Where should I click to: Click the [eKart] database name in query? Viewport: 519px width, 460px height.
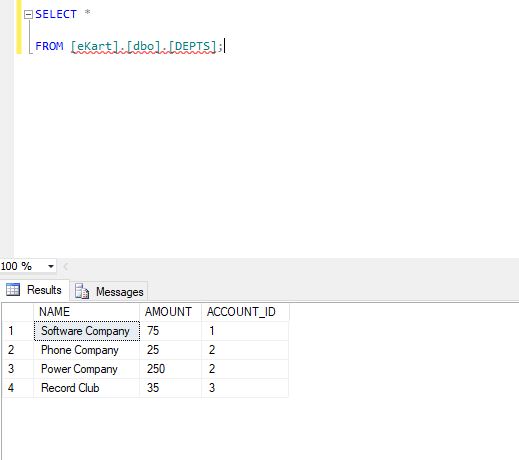click(x=95, y=46)
